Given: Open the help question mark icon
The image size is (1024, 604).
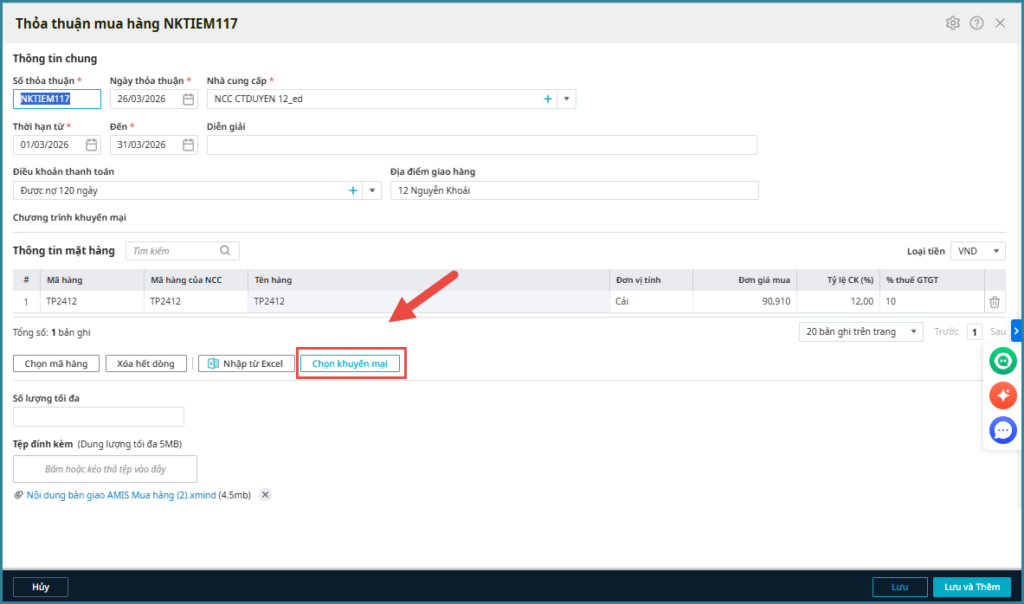Looking at the screenshot, I should [x=976, y=24].
